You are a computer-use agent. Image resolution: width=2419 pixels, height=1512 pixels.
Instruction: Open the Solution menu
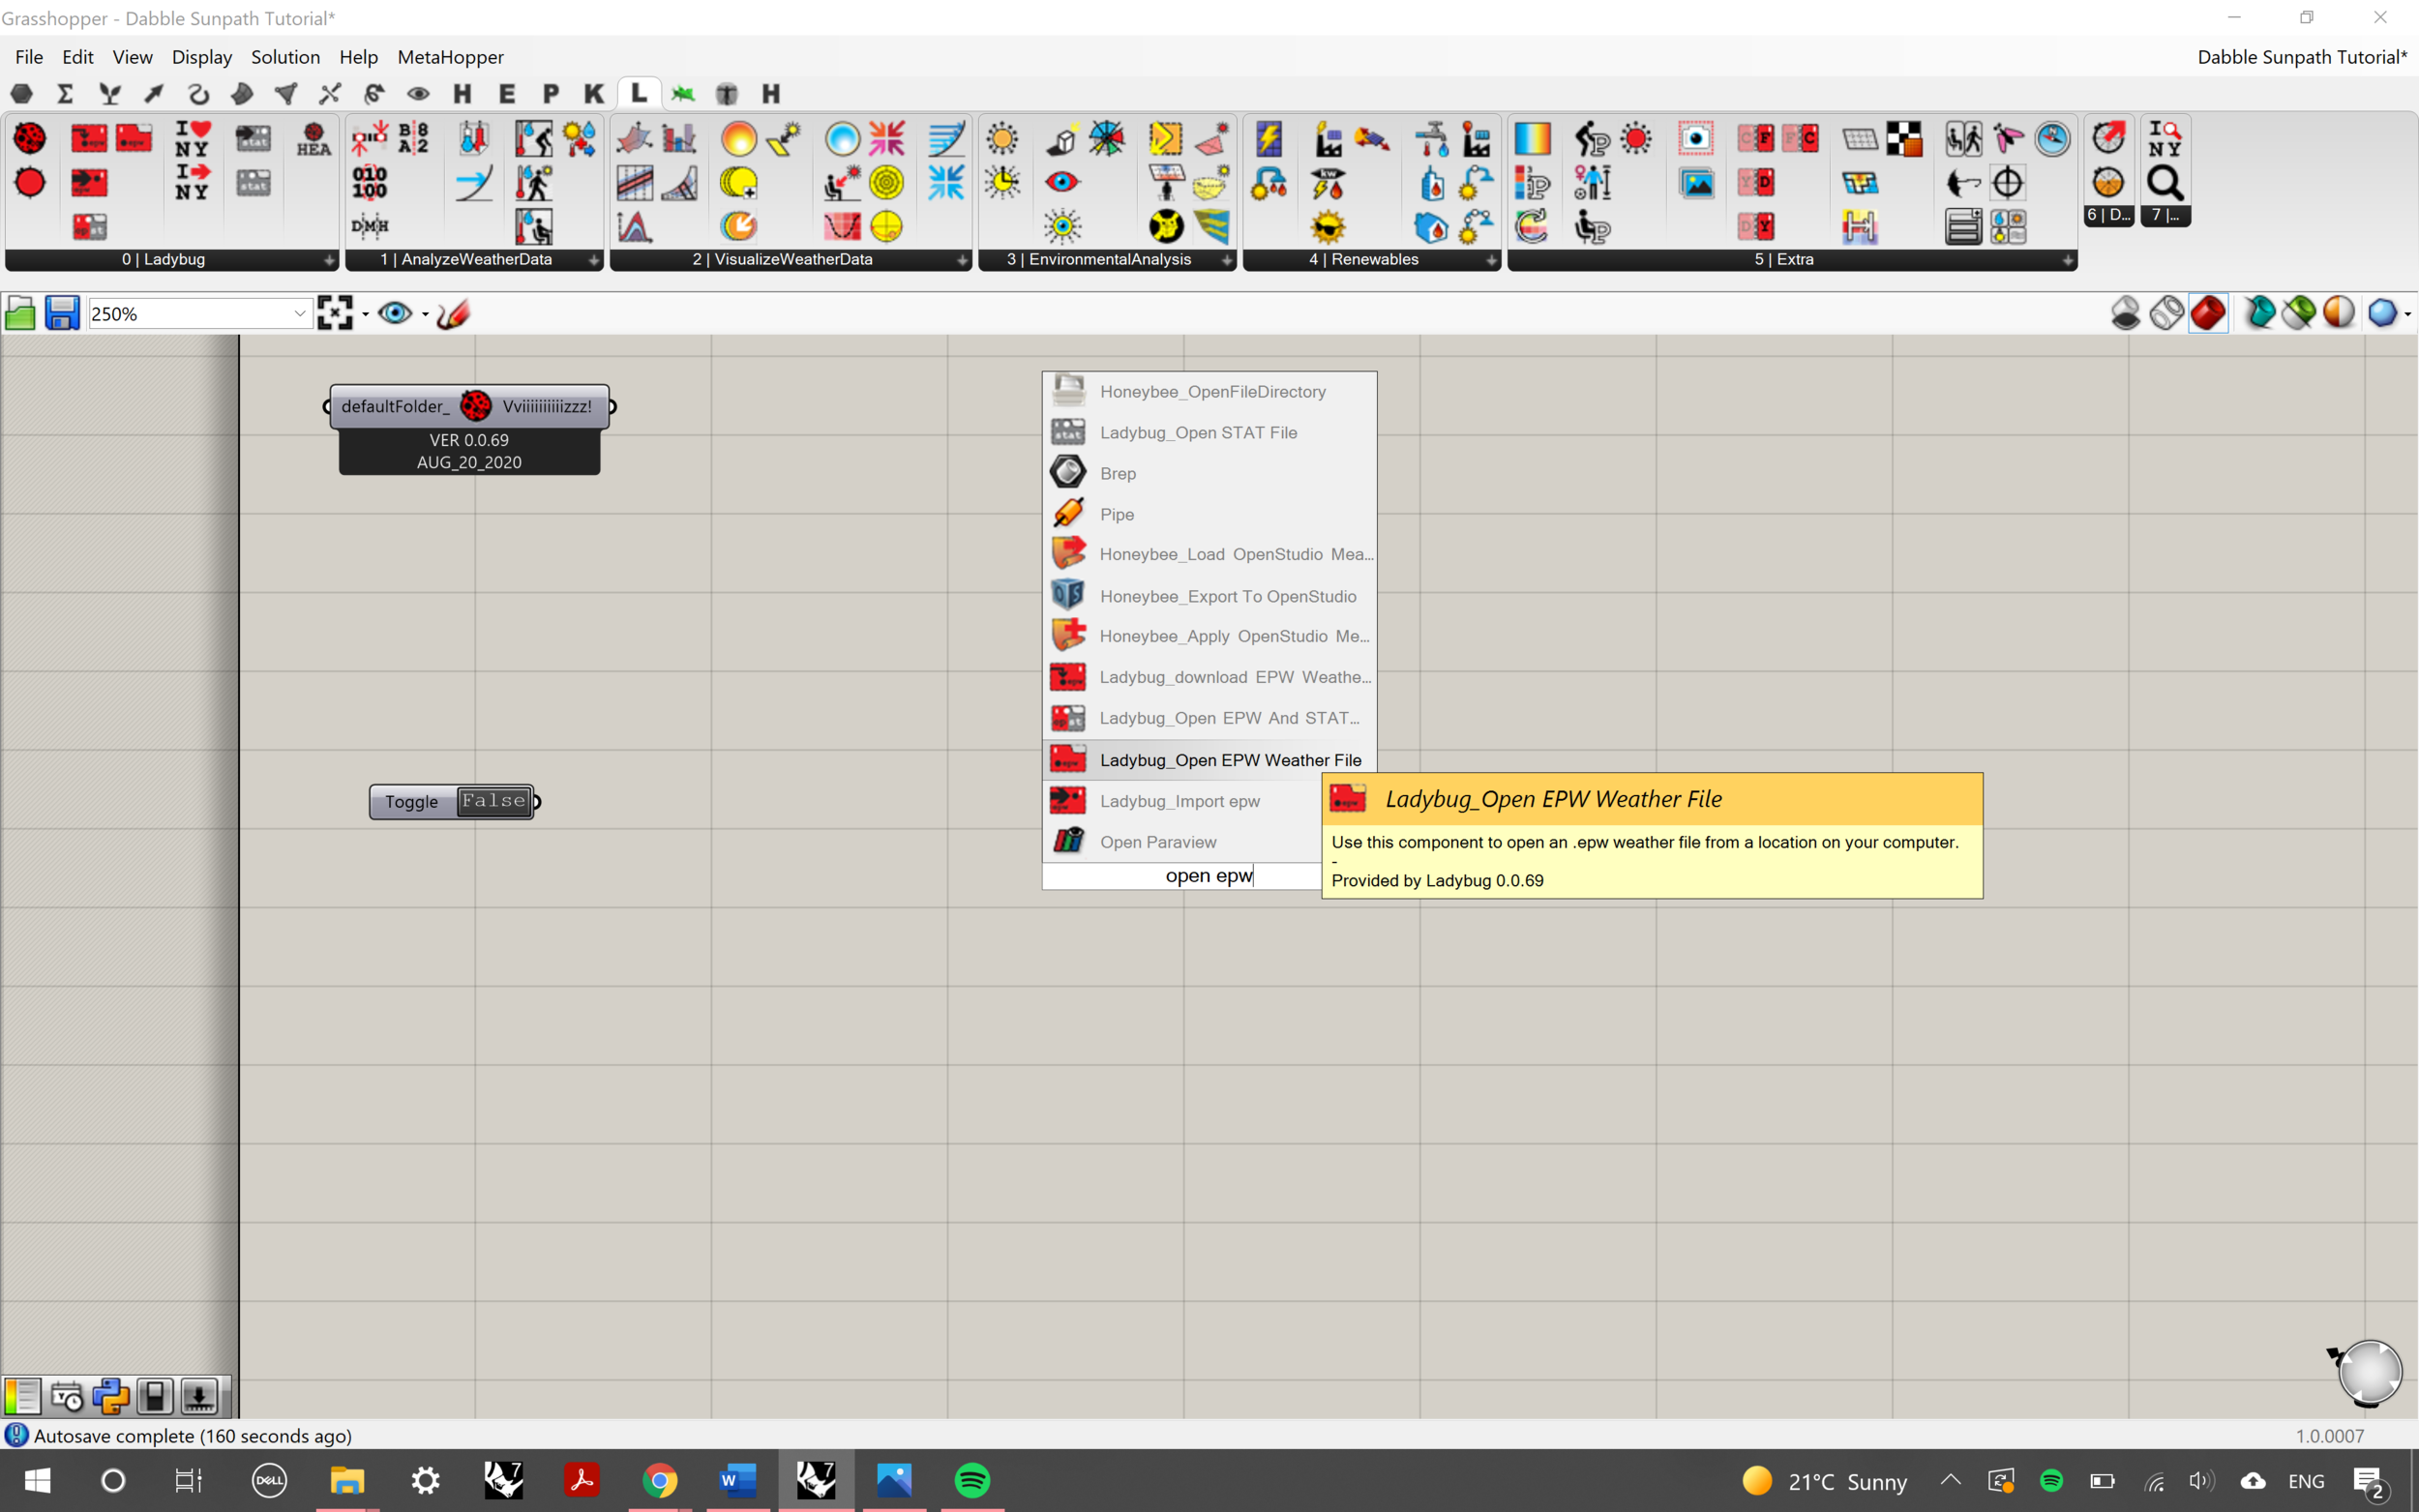point(285,57)
